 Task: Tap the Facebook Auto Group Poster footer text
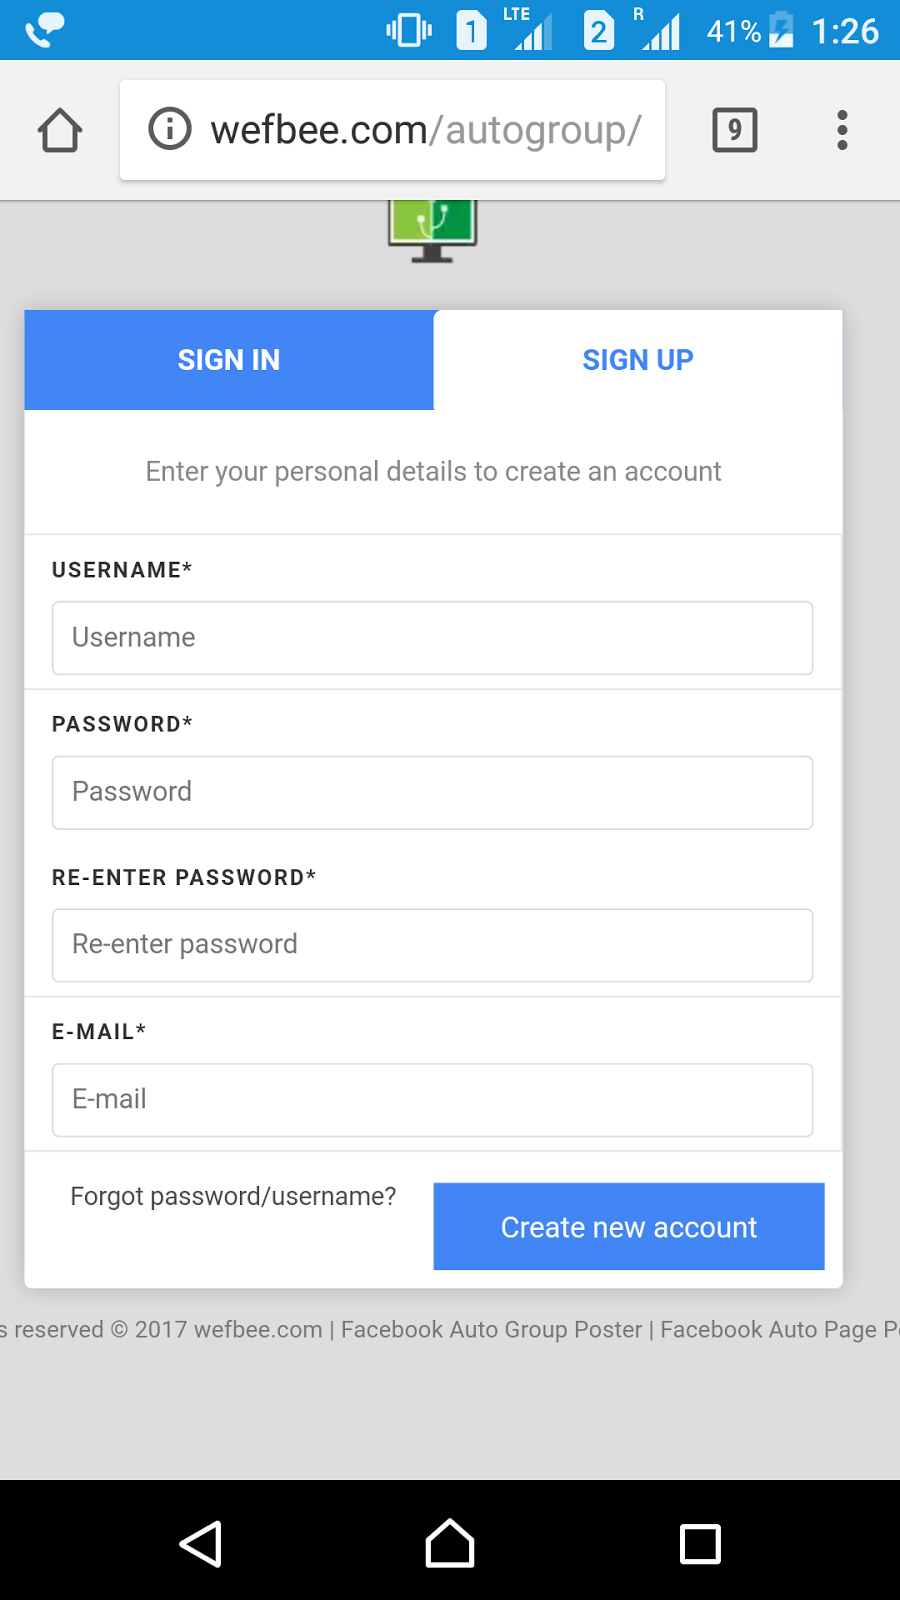pos(491,1329)
